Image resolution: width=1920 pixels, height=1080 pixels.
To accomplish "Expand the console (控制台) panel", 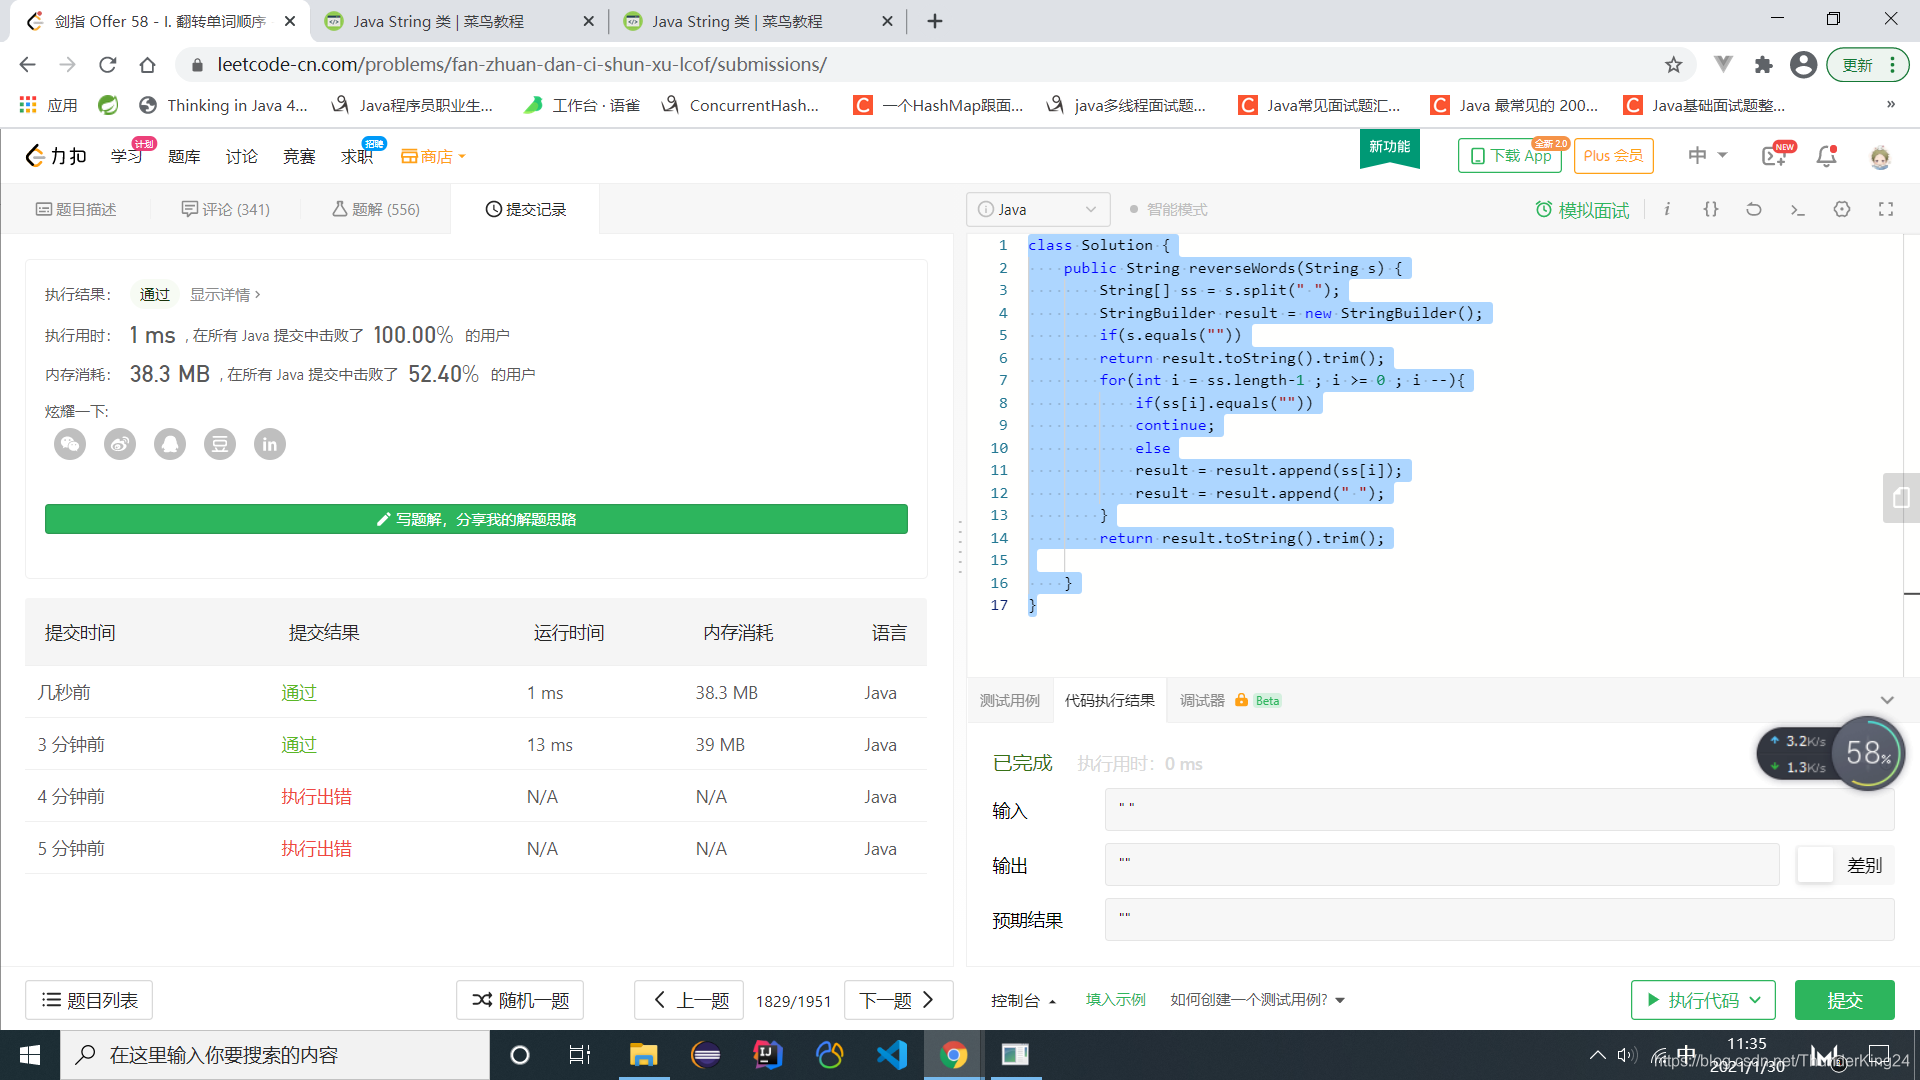I will tap(1023, 1000).
